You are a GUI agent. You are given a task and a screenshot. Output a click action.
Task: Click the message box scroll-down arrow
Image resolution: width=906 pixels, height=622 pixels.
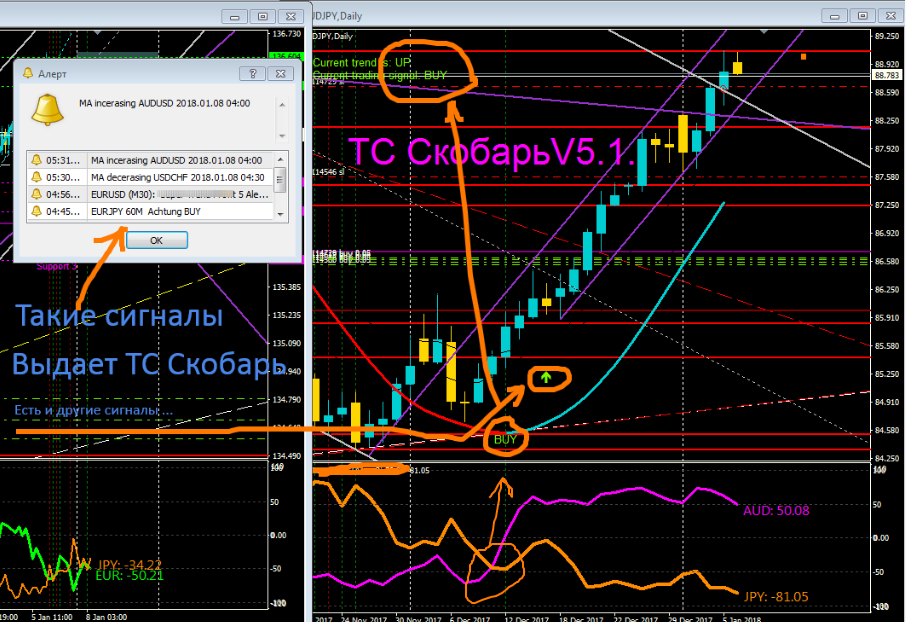(282, 136)
